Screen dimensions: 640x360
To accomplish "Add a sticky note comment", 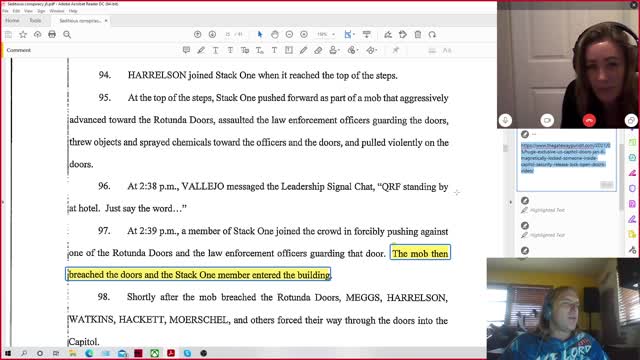I will [x=186, y=50].
